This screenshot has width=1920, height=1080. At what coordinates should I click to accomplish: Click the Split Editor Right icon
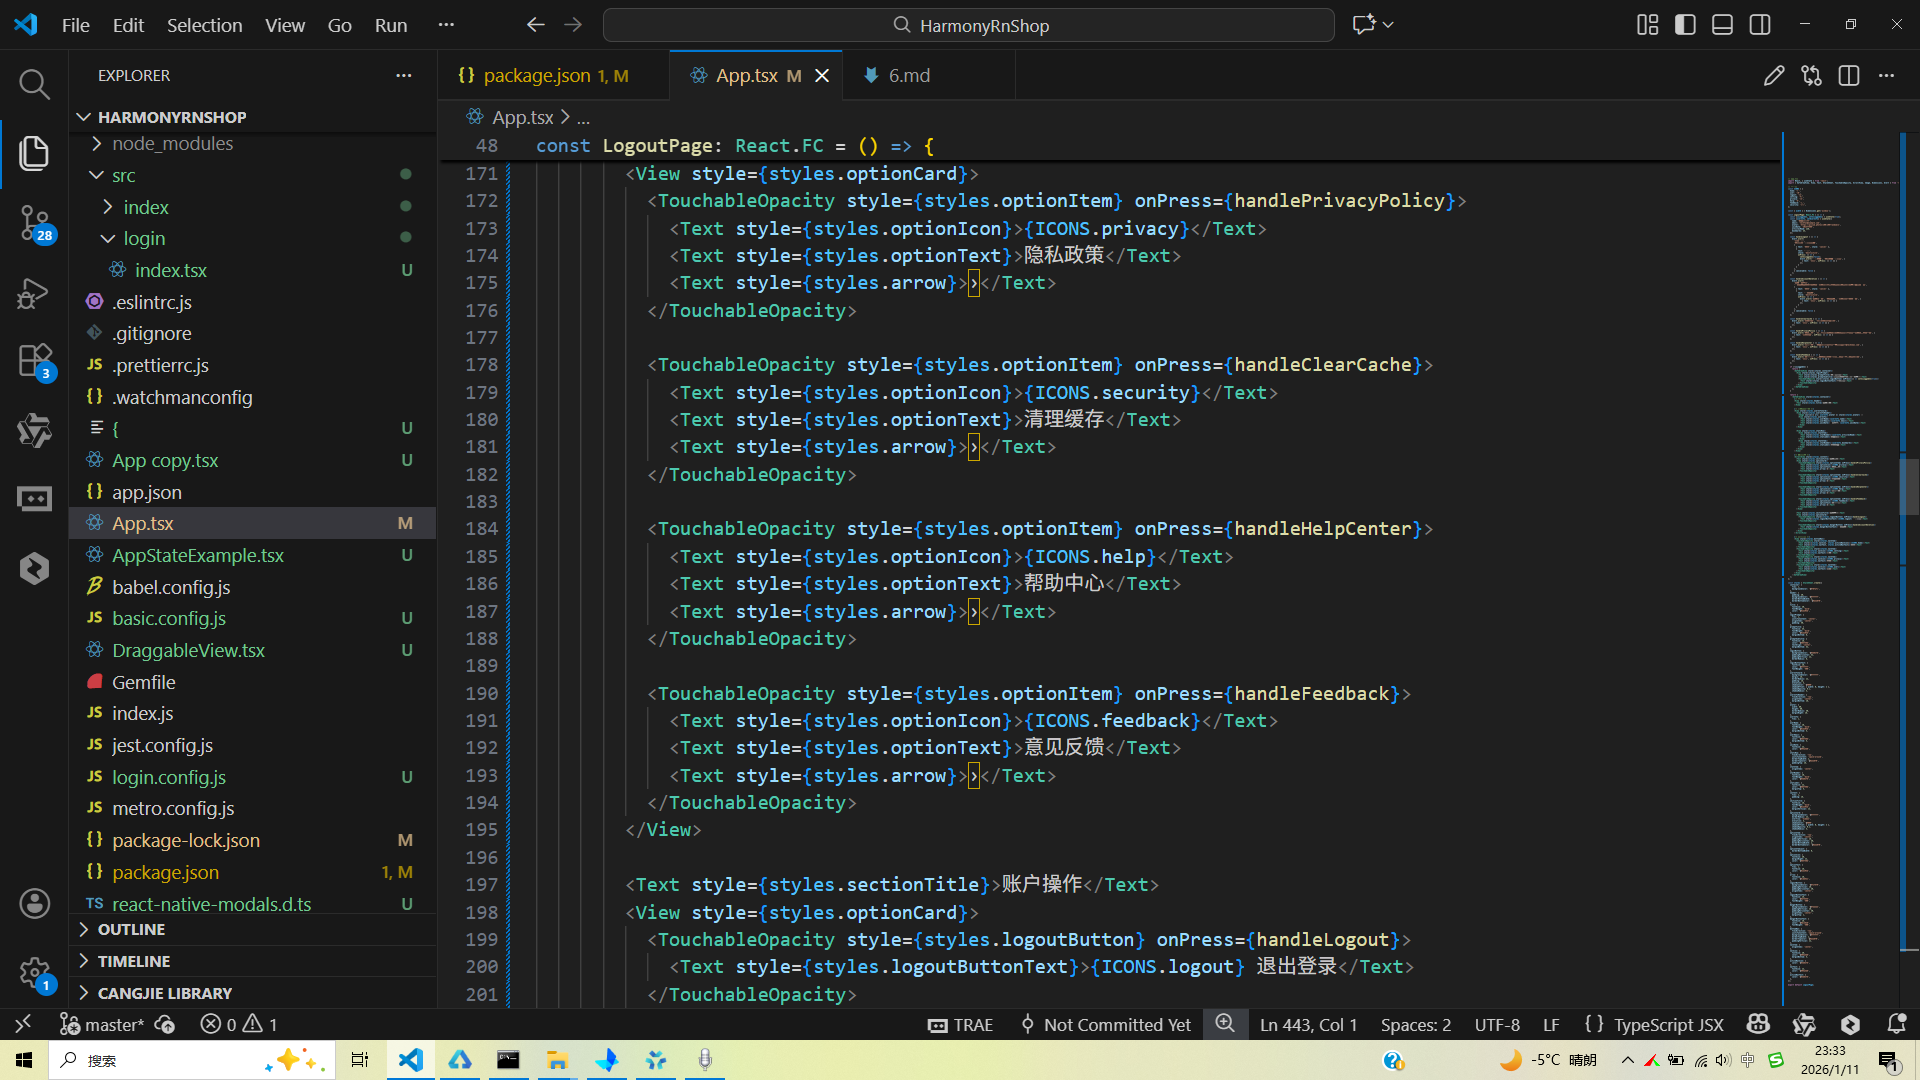[x=1849, y=76]
